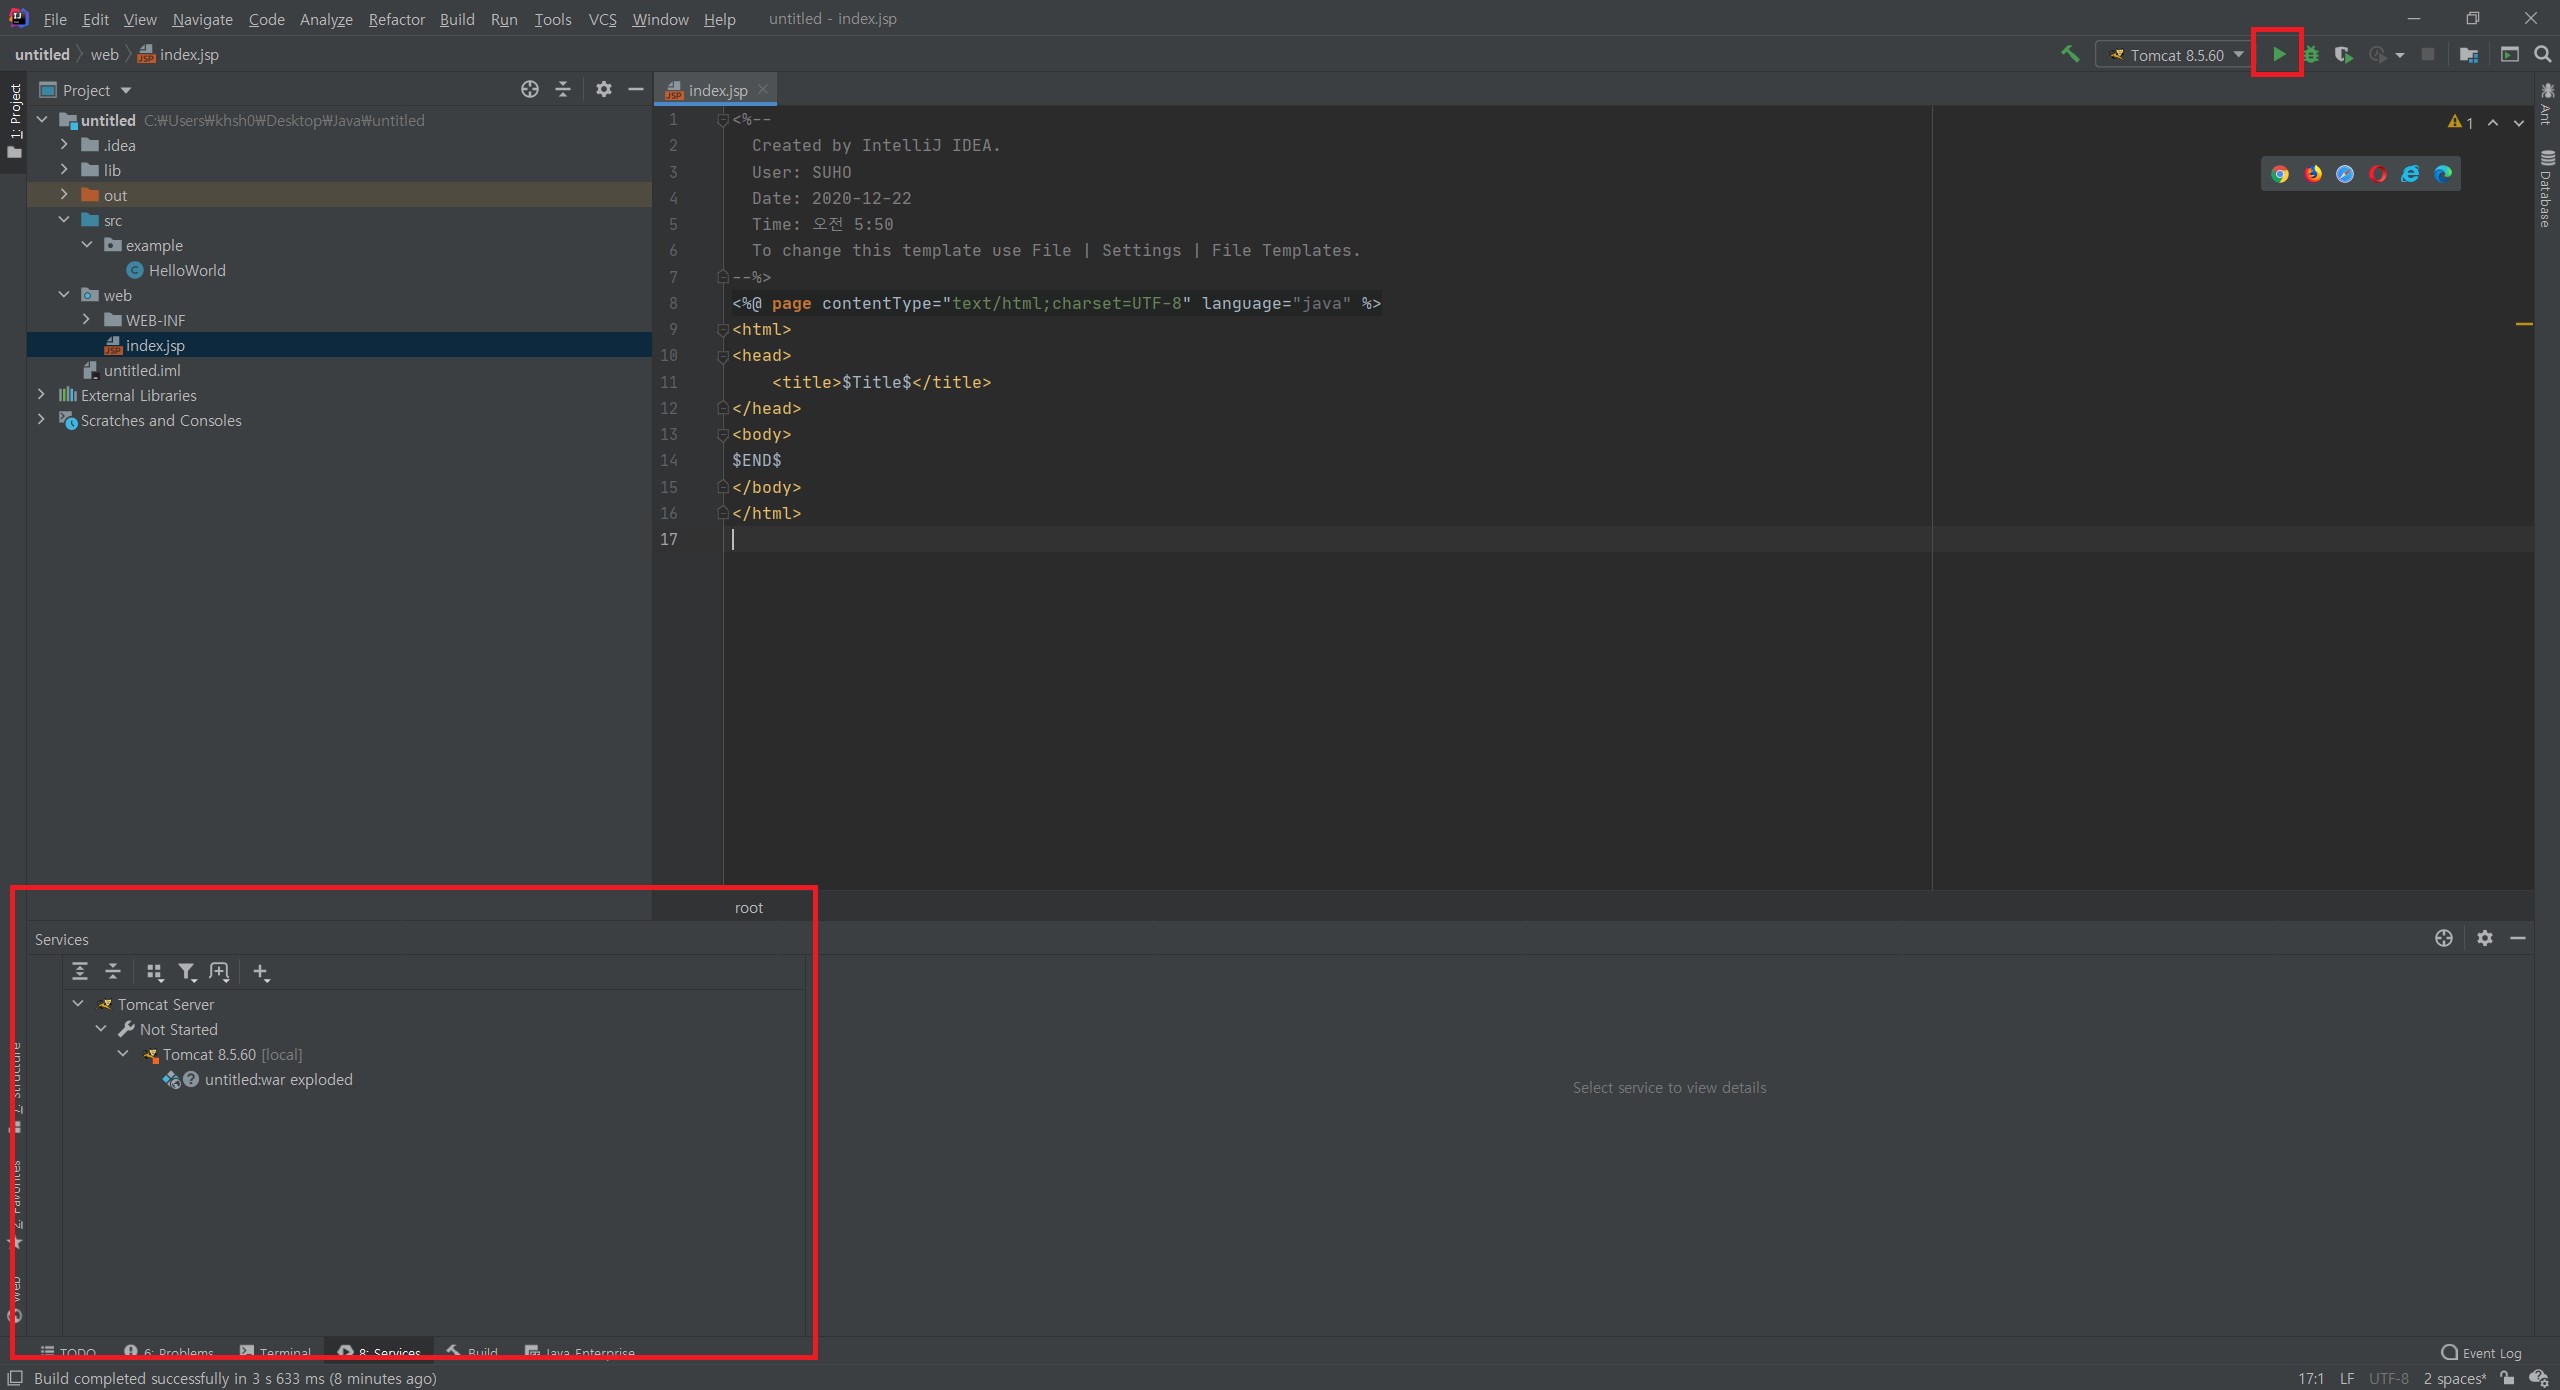Switch to the Terminal tool tab
This screenshot has width=2560, height=1390.
tap(276, 1352)
